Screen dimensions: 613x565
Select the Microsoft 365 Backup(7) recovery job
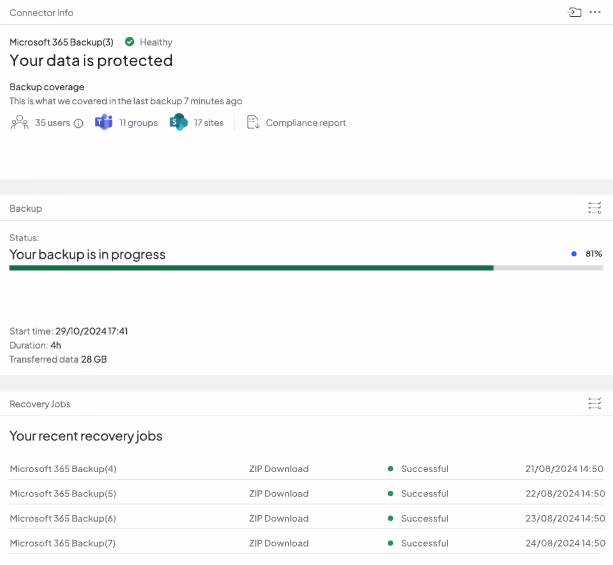pyautogui.click(x=63, y=543)
